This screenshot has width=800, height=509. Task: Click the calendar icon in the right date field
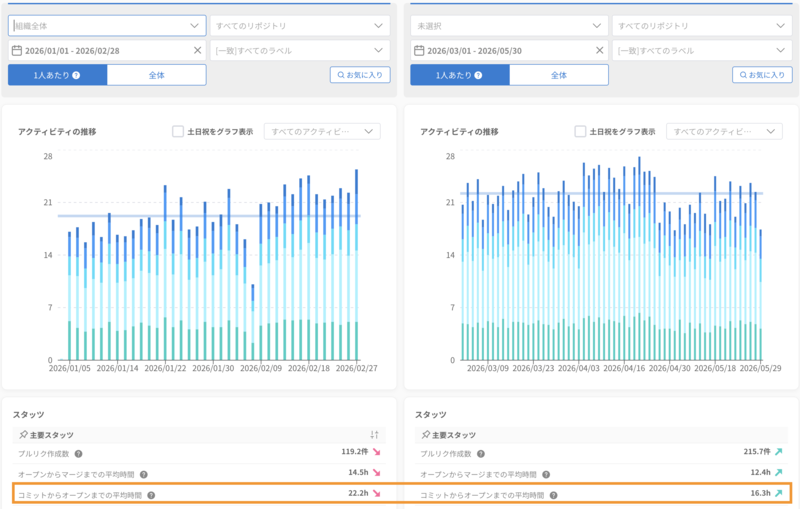(x=419, y=50)
